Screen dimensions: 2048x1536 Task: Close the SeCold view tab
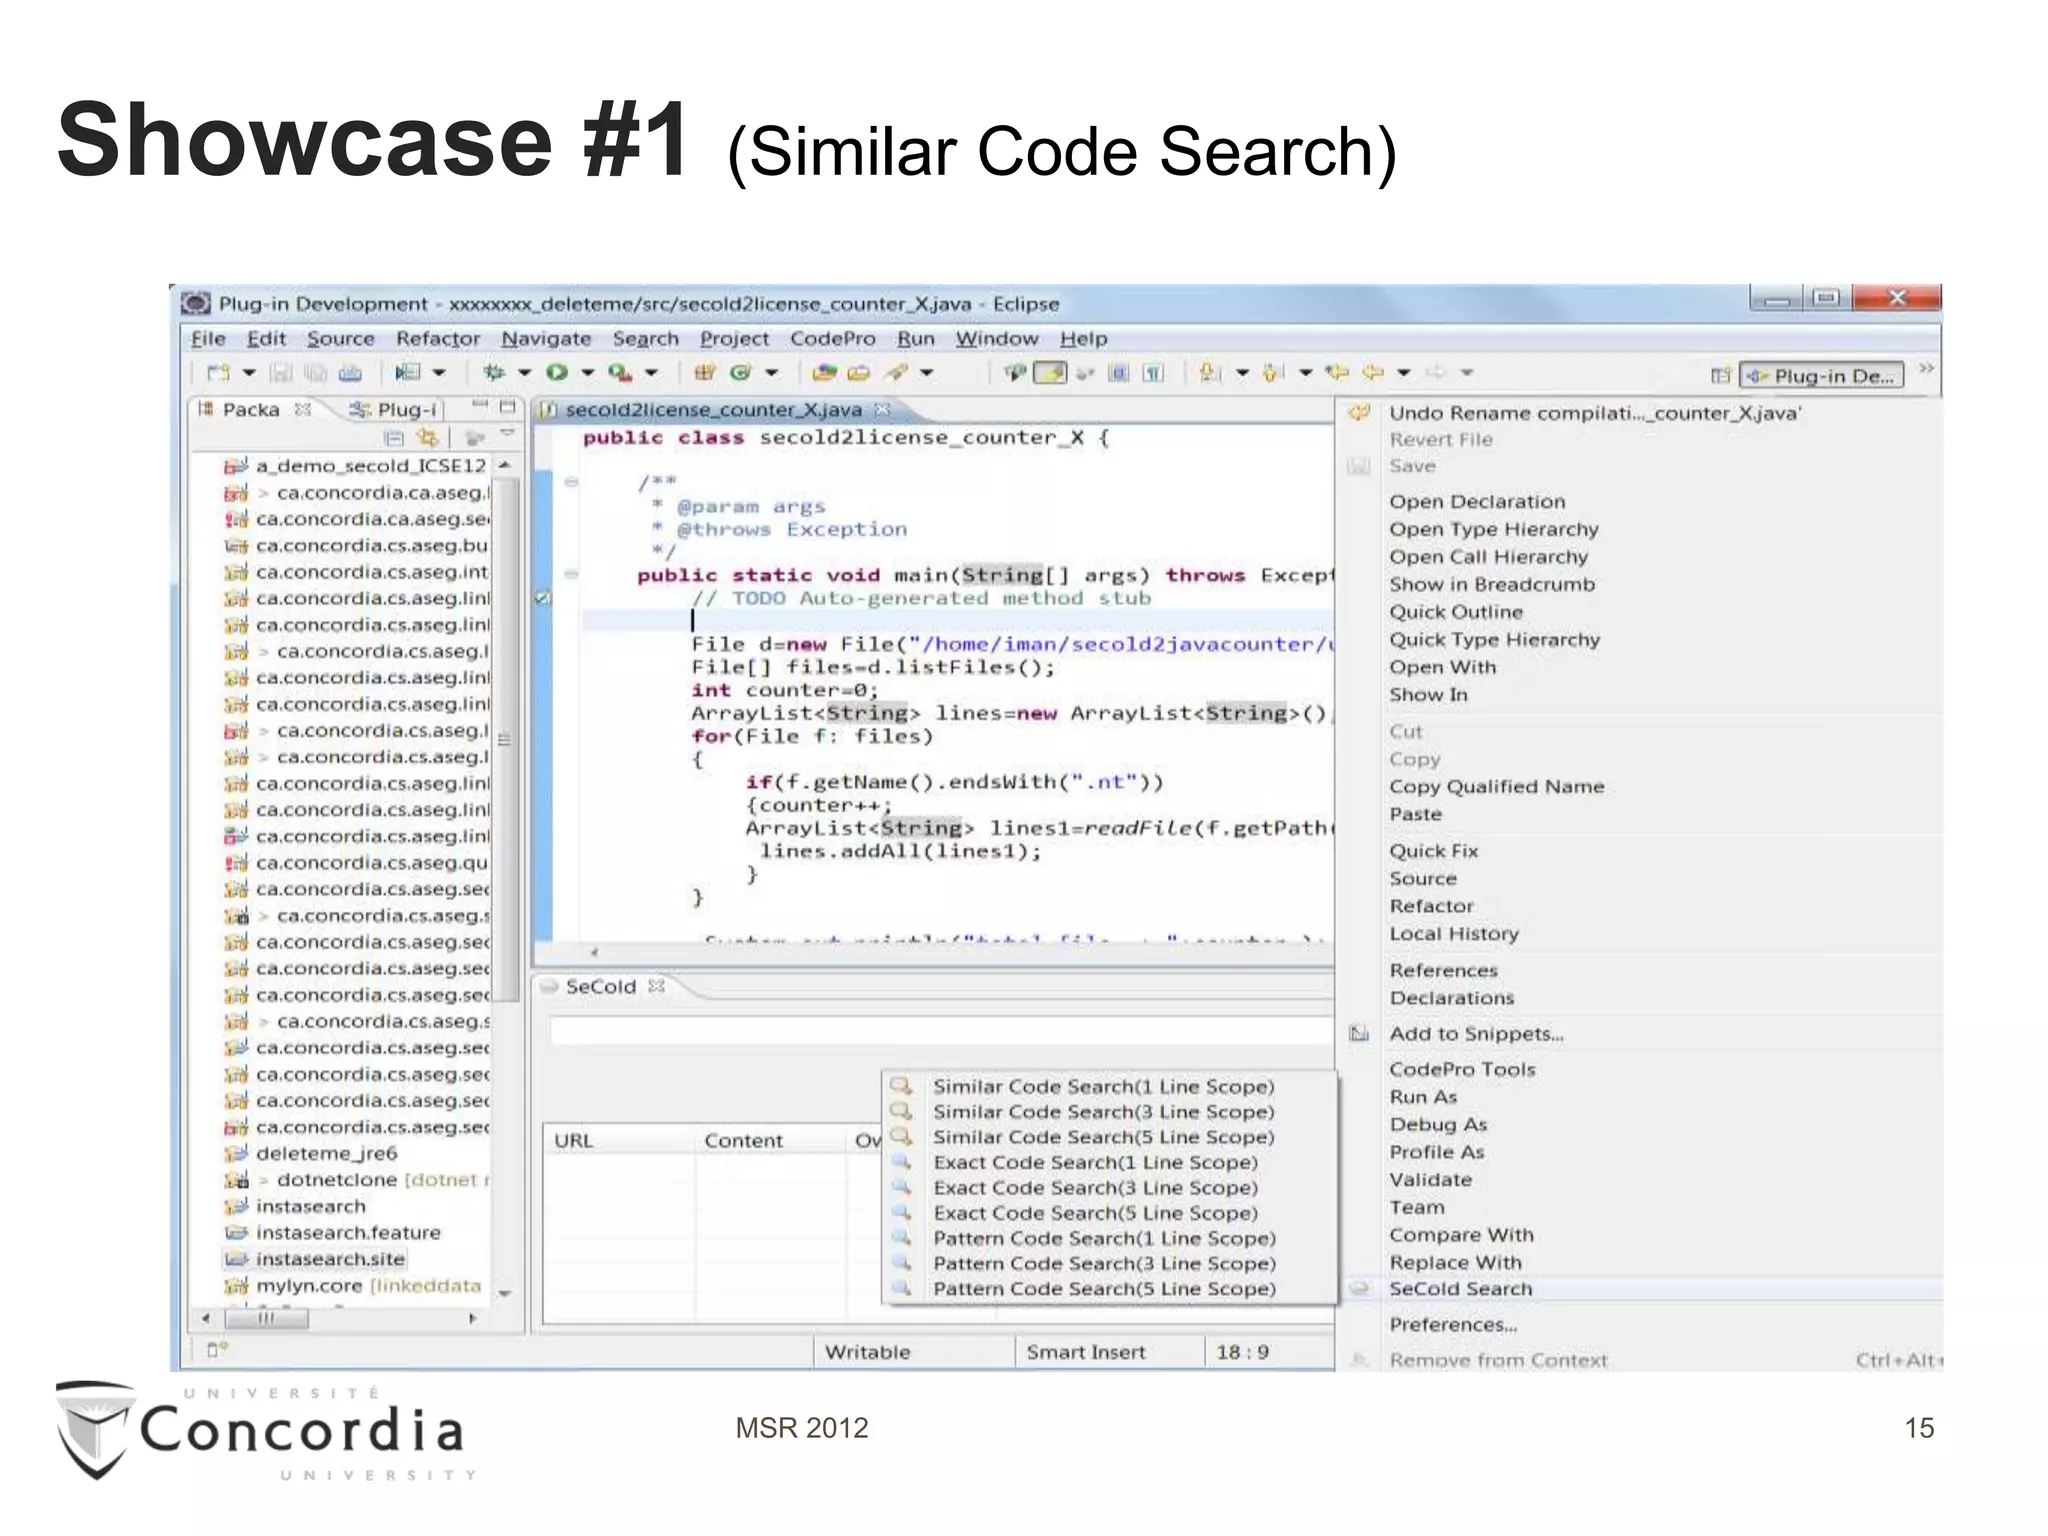click(656, 986)
